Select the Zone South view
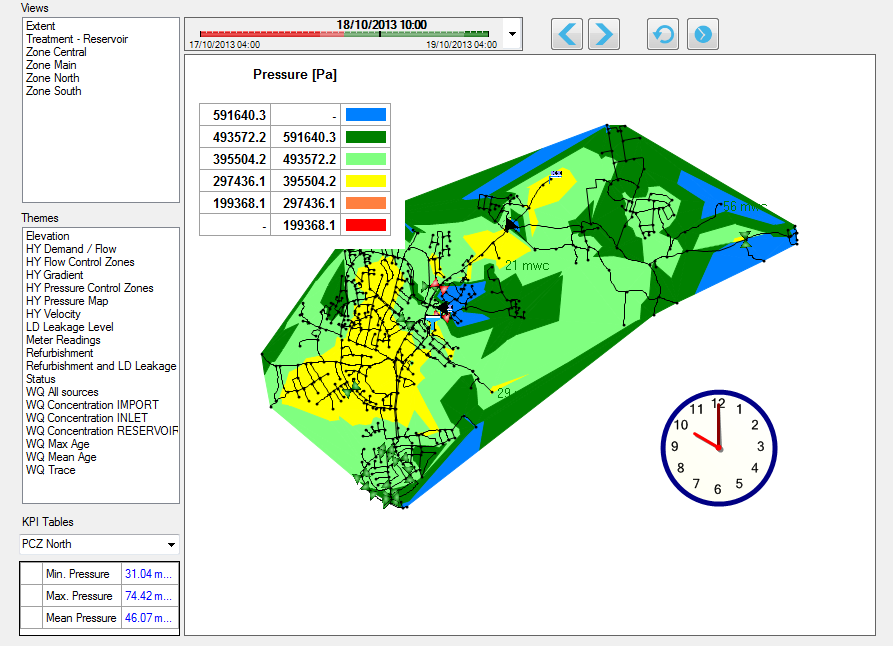 54,91
